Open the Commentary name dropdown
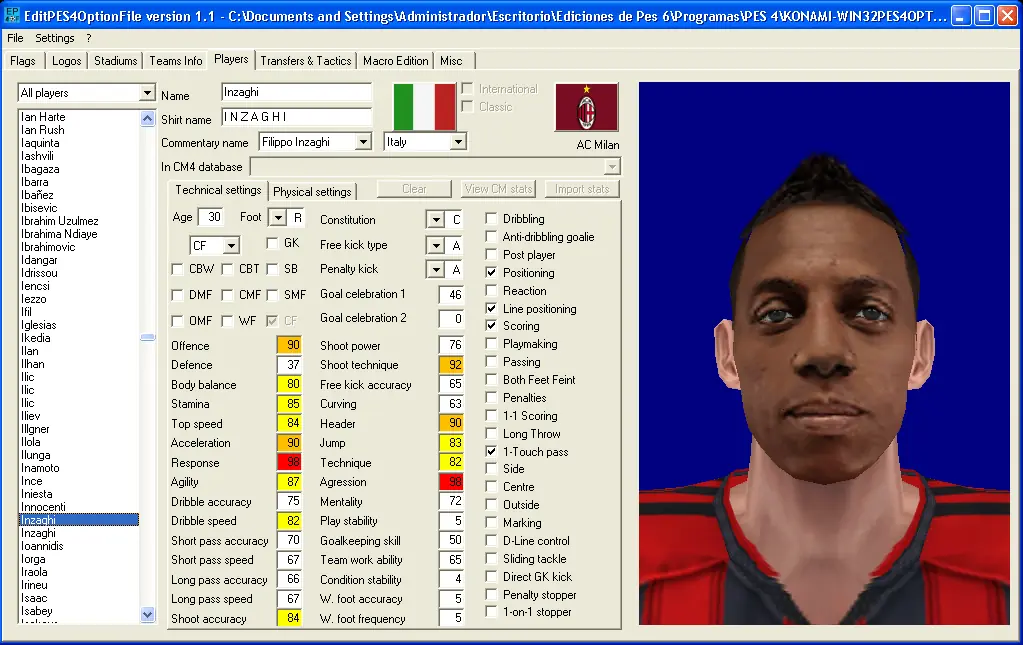The width and height of the screenshot is (1023, 645). click(363, 142)
